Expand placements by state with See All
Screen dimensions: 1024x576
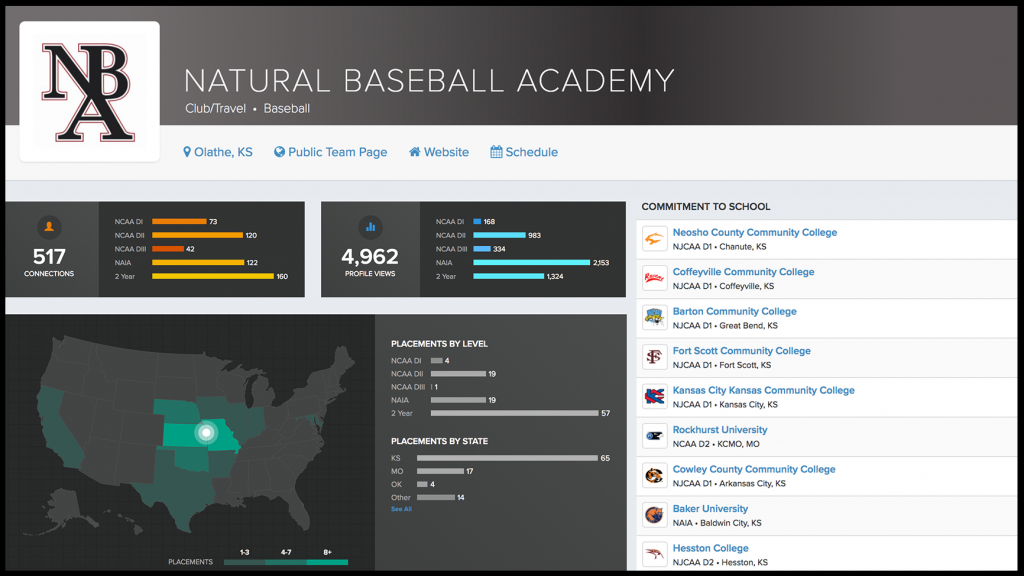coord(401,509)
